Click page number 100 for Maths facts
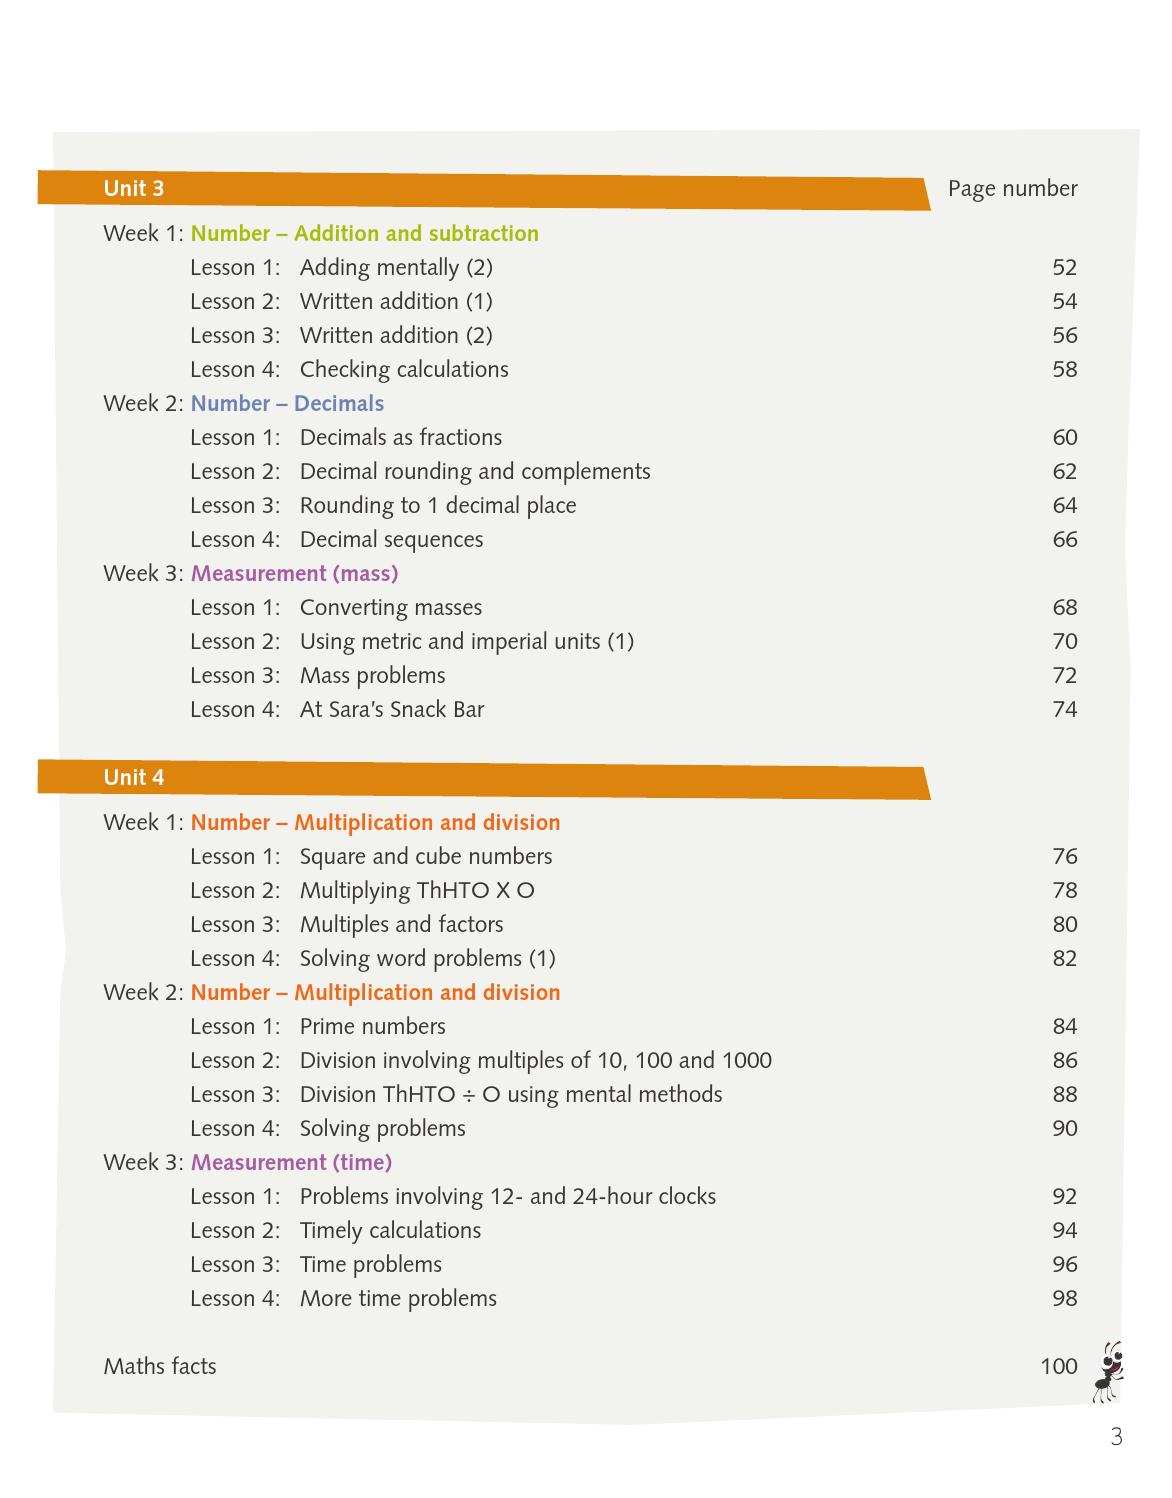Screen dimensions: 1172x1498 (x=1059, y=1366)
